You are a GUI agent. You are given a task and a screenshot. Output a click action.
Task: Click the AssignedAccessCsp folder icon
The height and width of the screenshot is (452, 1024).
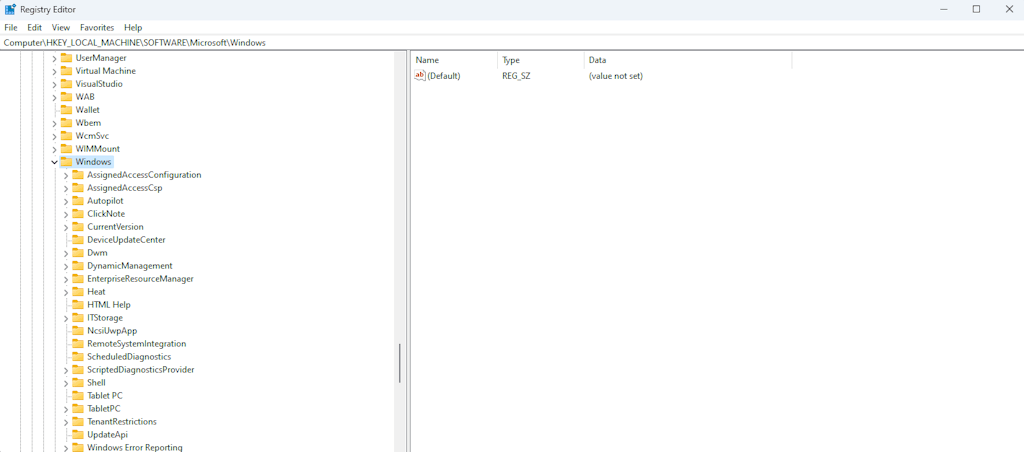pos(78,187)
